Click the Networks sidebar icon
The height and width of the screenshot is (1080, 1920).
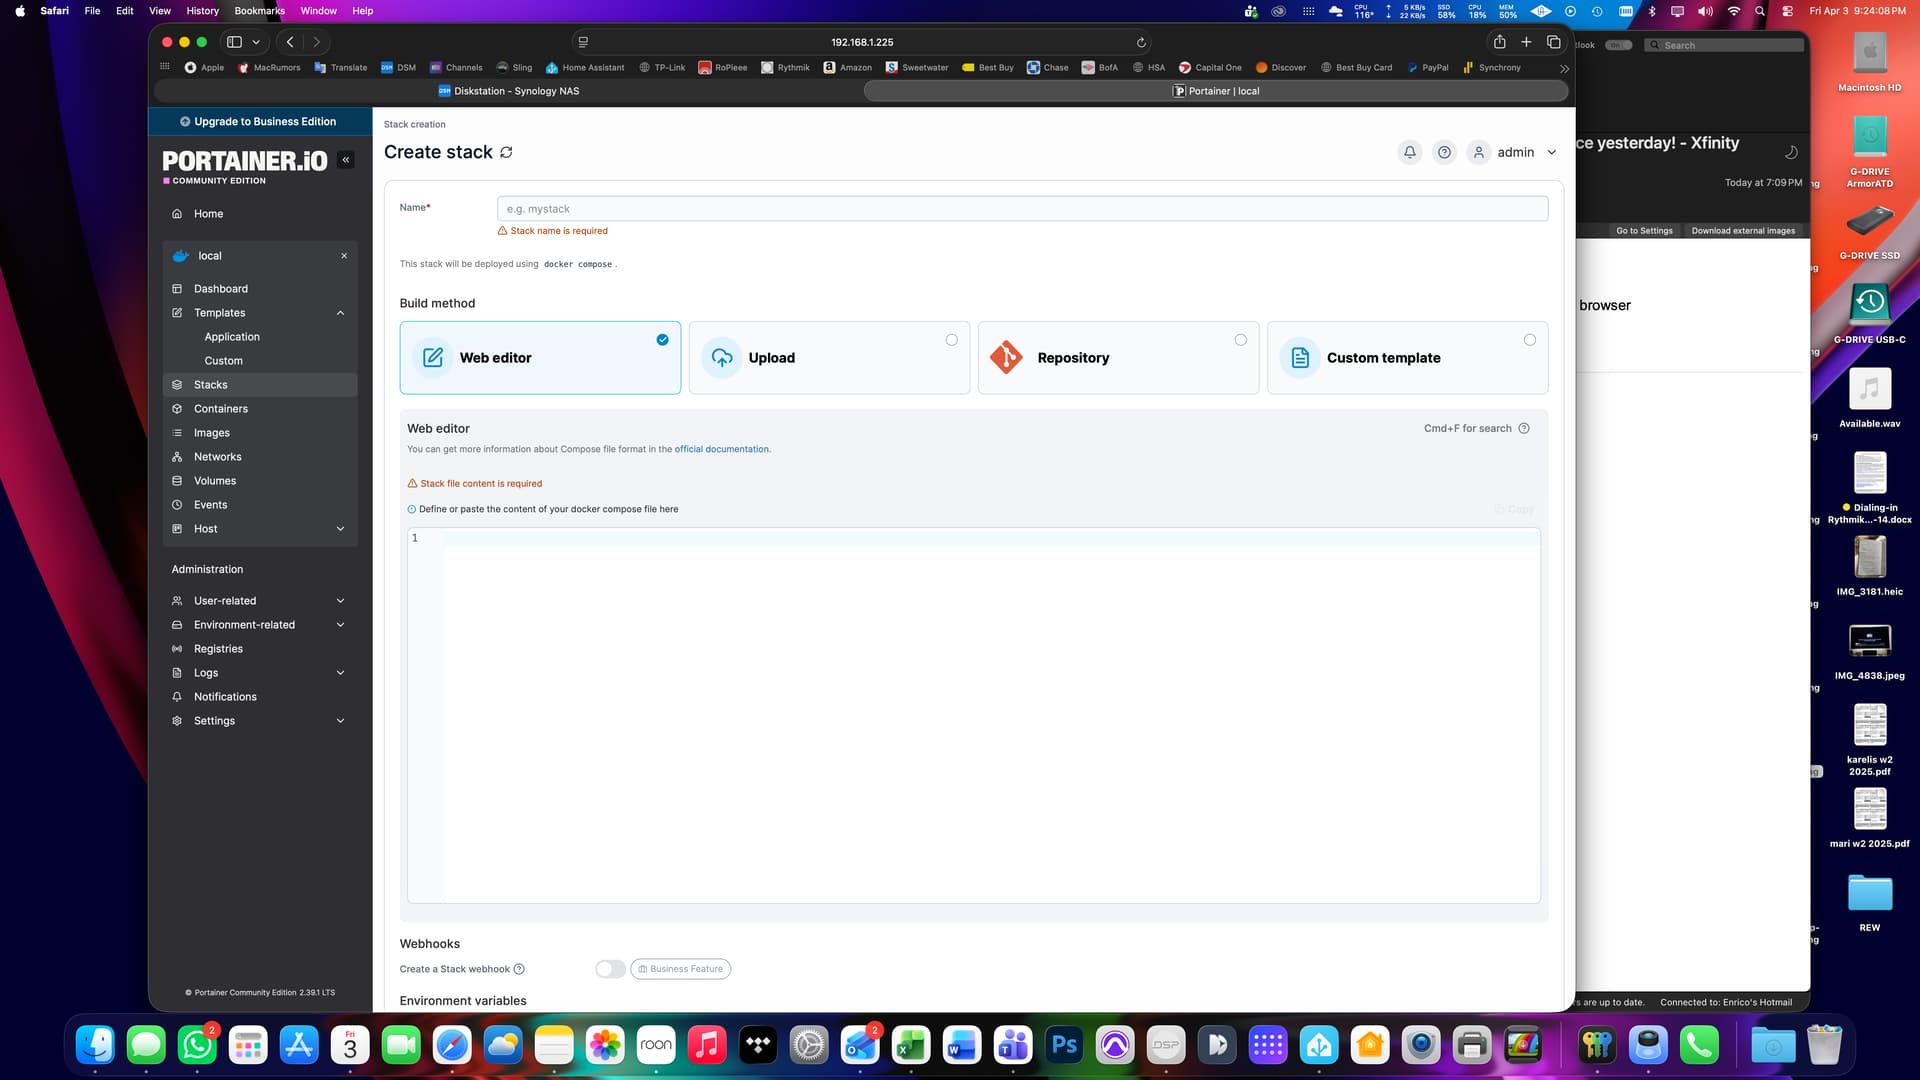click(177, 457)
